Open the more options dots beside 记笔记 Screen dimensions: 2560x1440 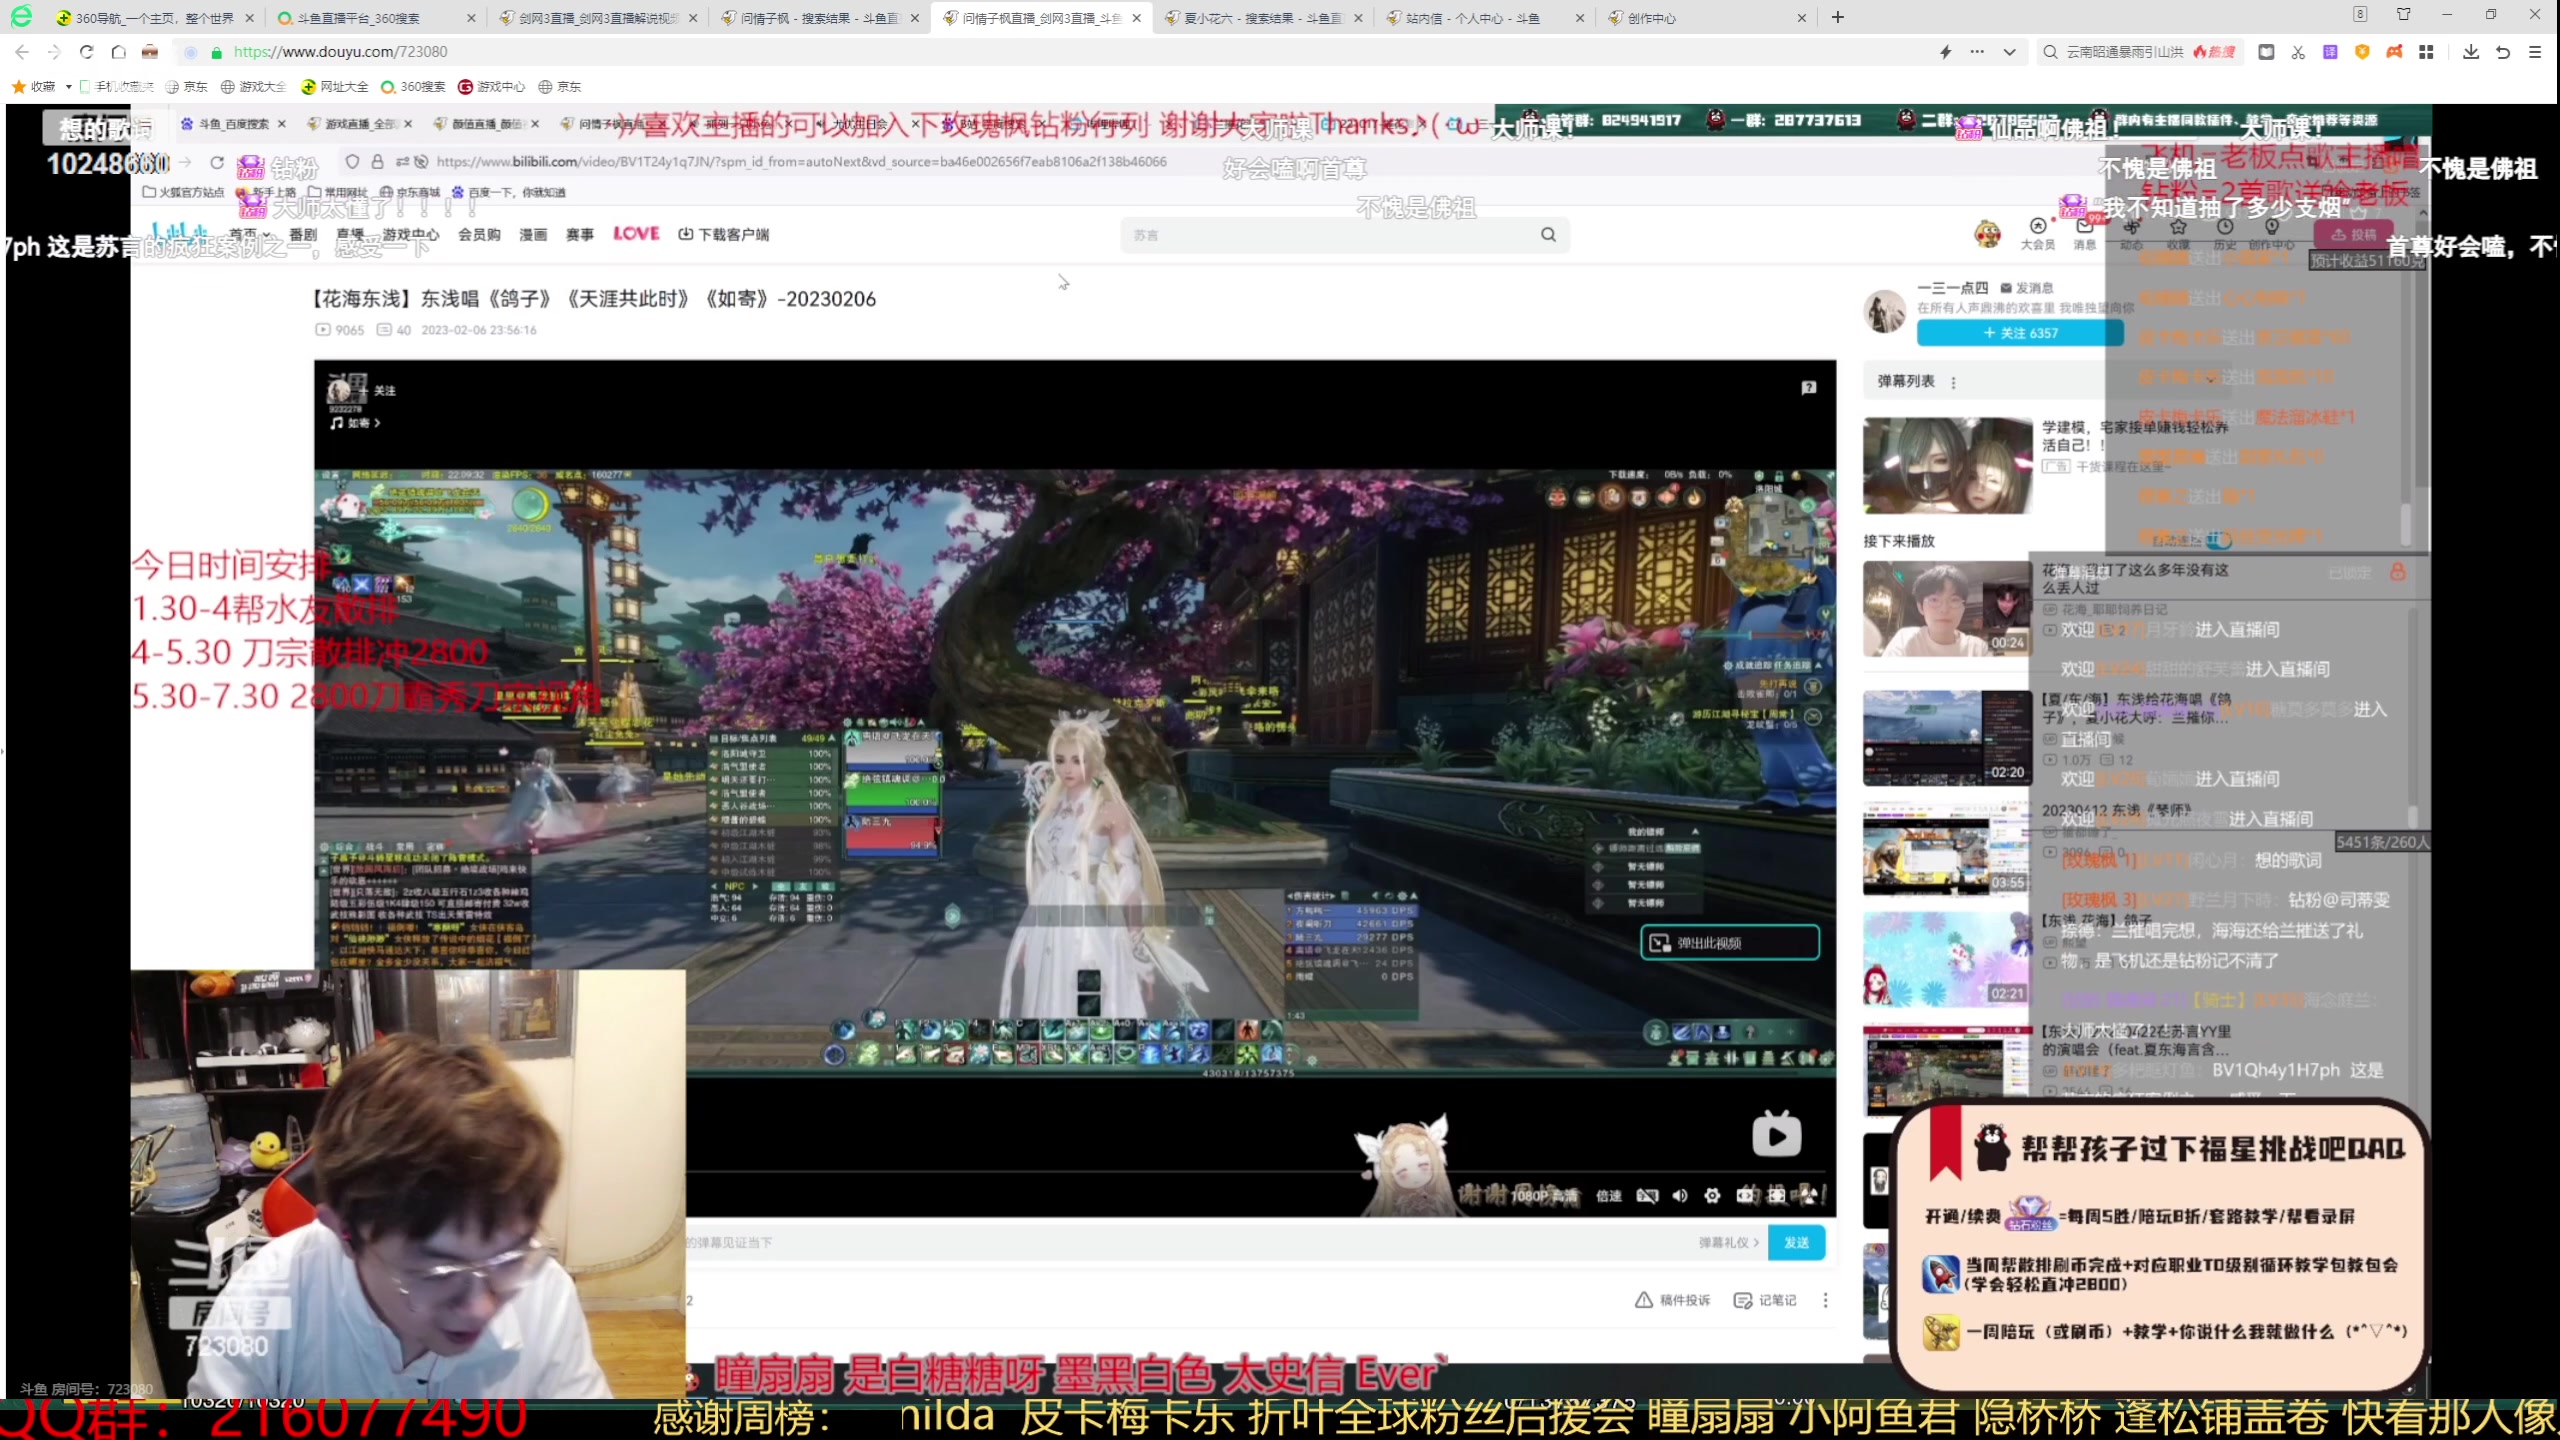click(1825, 1300)
